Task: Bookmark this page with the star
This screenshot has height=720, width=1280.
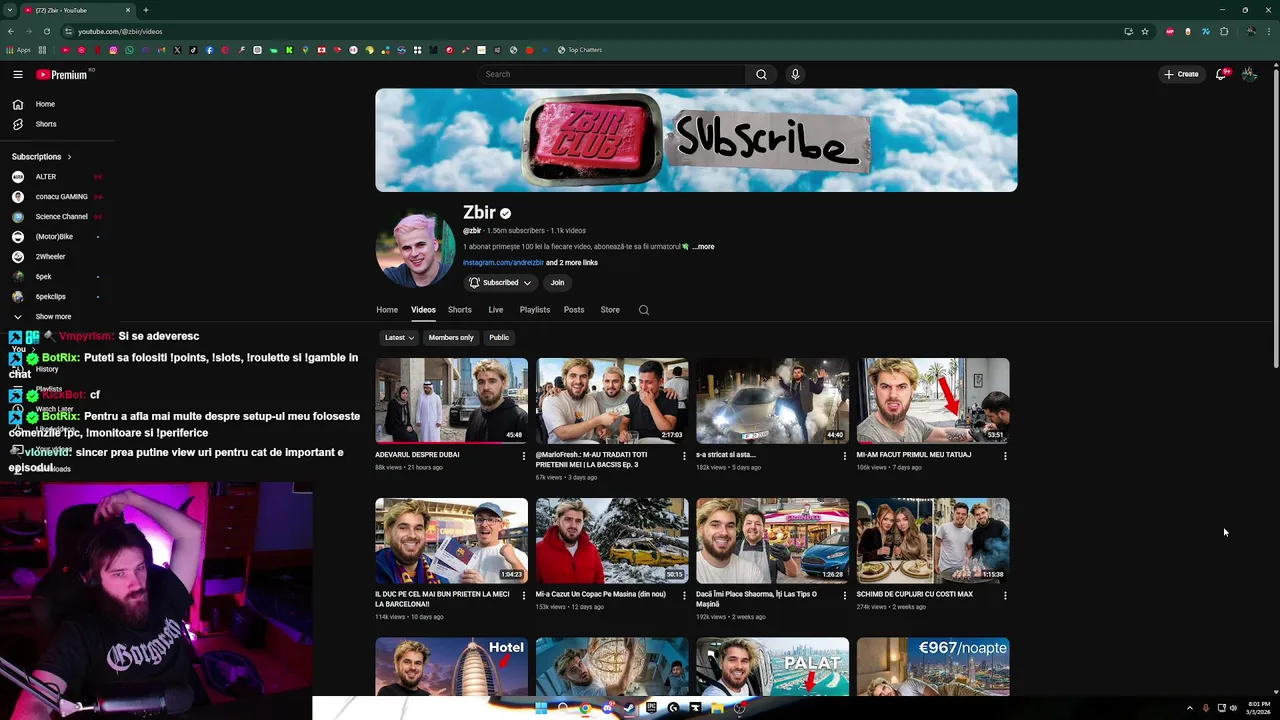Action: coord(1145,31)
